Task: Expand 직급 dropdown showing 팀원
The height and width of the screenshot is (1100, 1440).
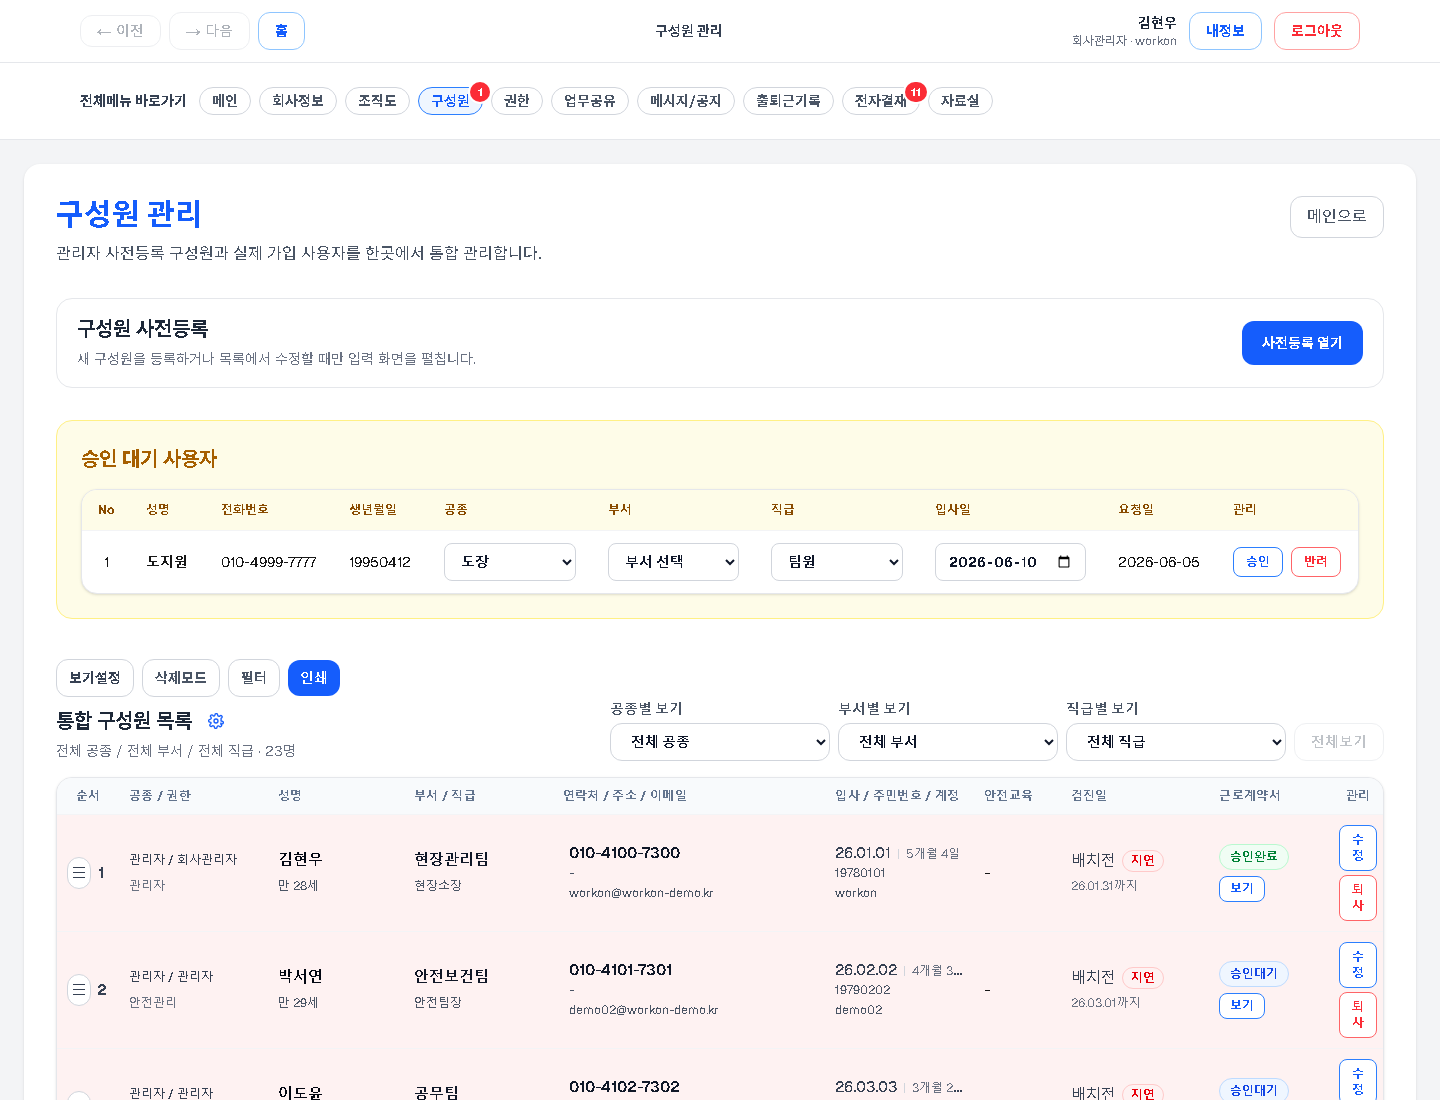Action: 837,562
